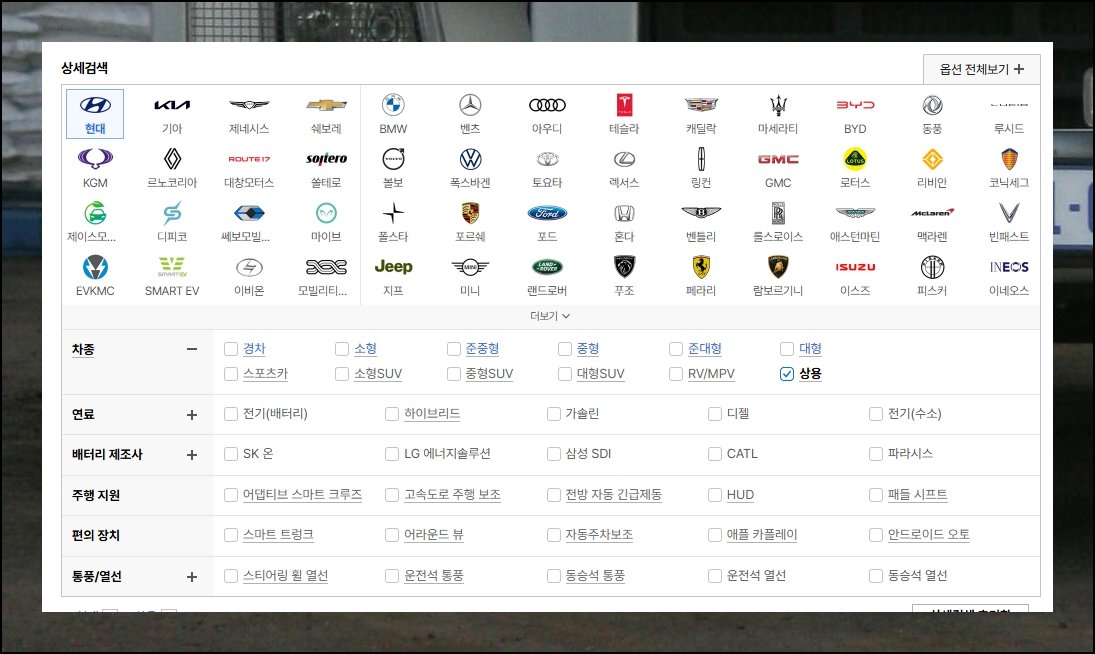Image resolution: width=1095 pixels, height=654 pixels.
Task: Click the Porsche (포르쉐) logo
Action: 470,213
